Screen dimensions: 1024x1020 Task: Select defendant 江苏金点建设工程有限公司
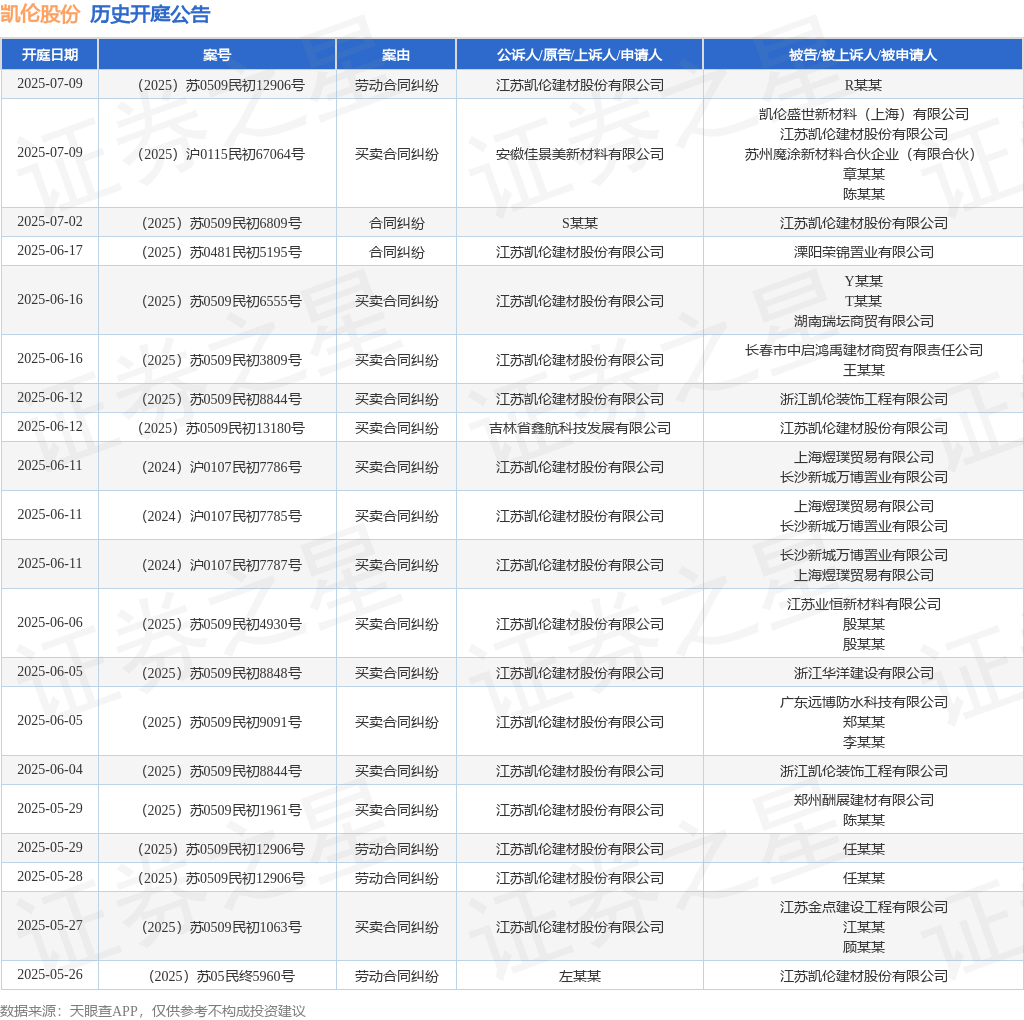[x=863, y=907]
